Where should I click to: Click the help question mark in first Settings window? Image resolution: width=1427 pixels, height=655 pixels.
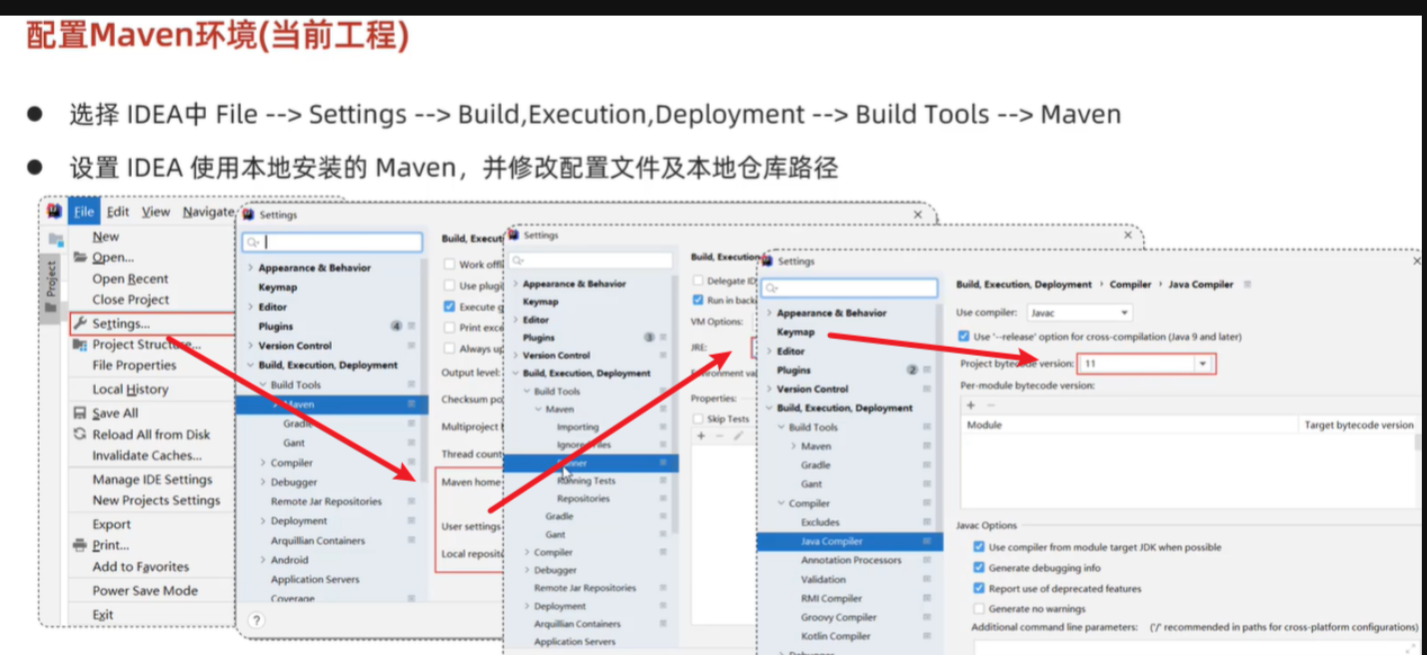click(x=256, y=620)
